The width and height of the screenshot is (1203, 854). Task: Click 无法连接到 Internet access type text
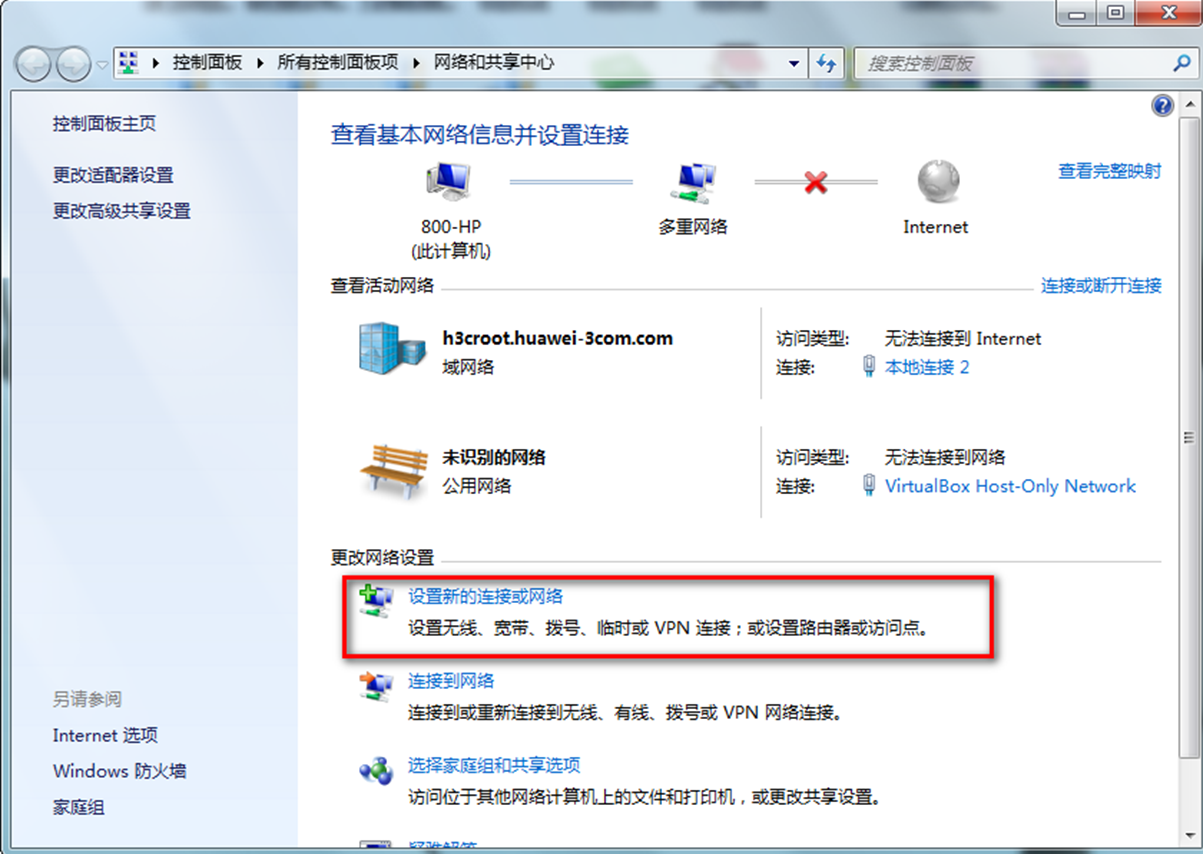(x=963, y=338)
